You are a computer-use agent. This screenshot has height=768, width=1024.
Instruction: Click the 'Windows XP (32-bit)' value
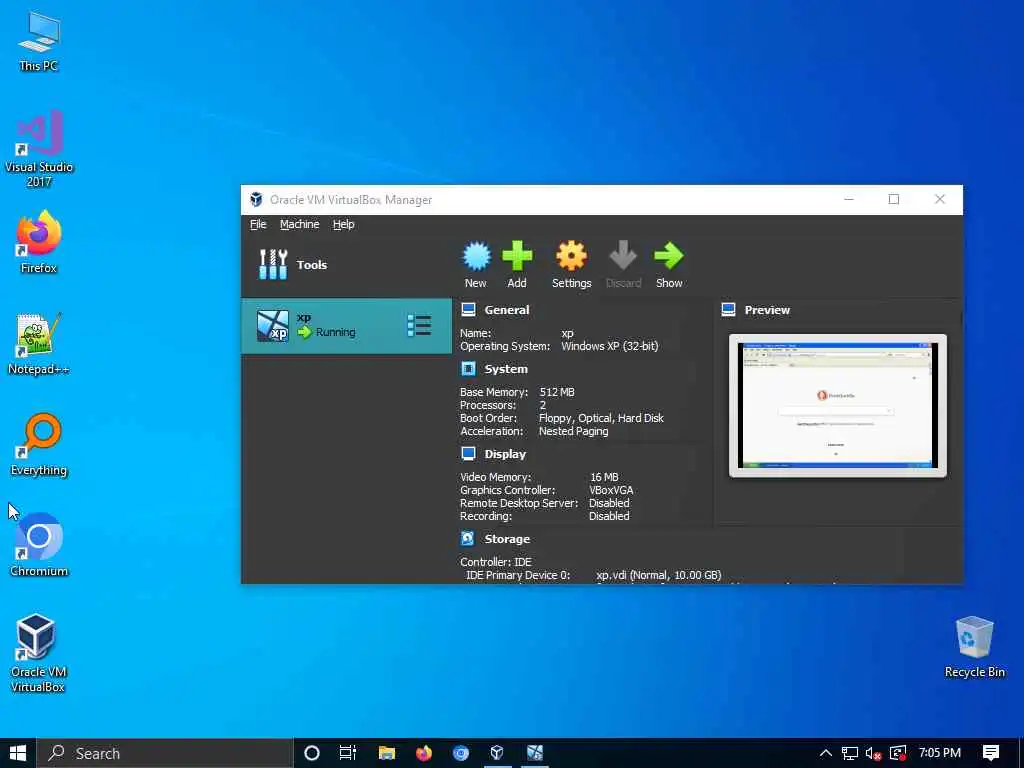pyautogui.click(x=610, y=346)
